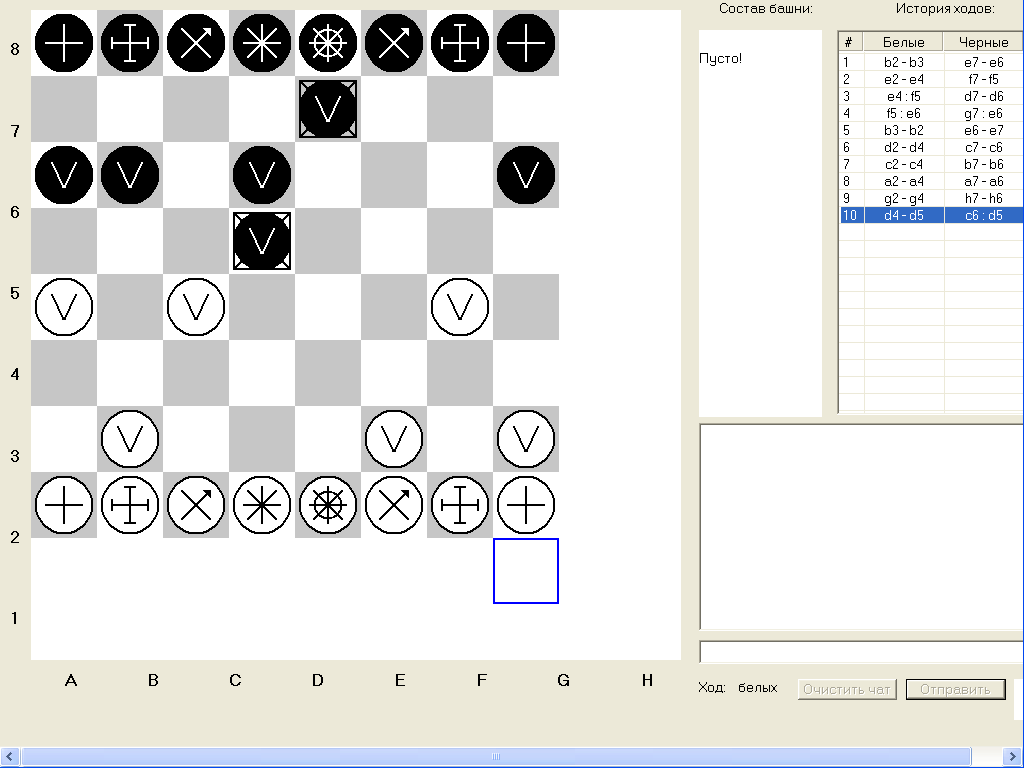Select white move 'c2 - c4' in history
This screenshot has height=768, width=1024.
pyautogui.click(x=904, y=164)
